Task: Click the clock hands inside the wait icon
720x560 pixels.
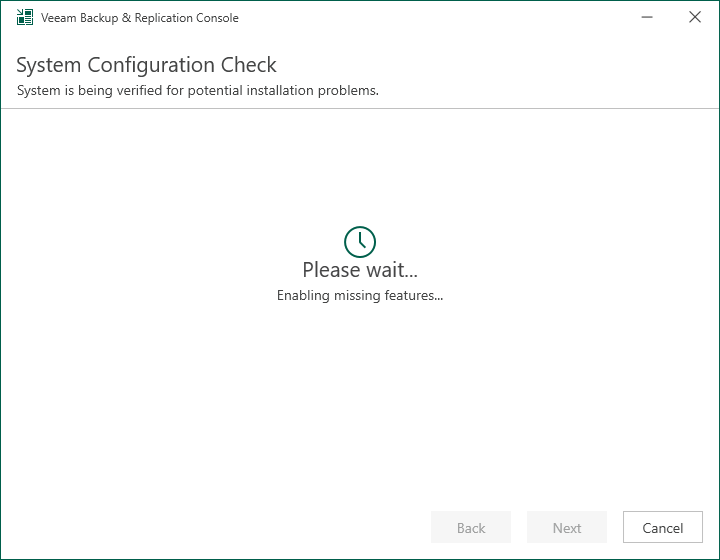Action: pos(362,241)
